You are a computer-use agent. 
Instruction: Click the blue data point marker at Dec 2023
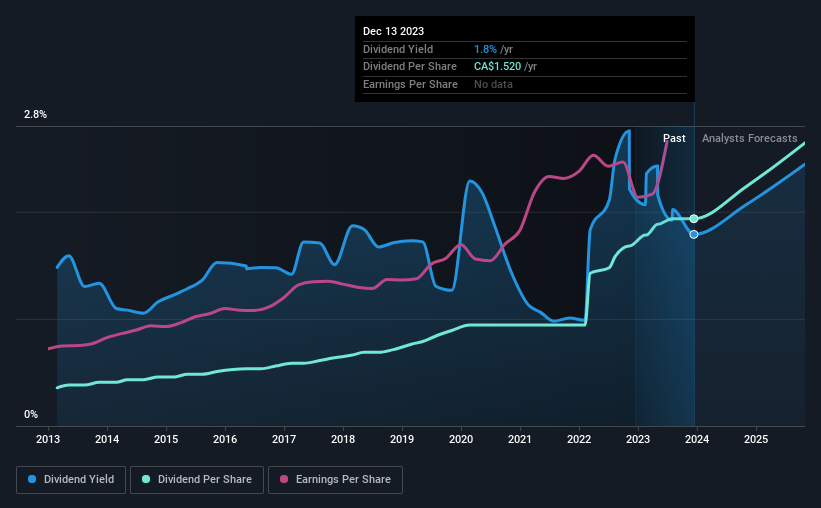694,235
